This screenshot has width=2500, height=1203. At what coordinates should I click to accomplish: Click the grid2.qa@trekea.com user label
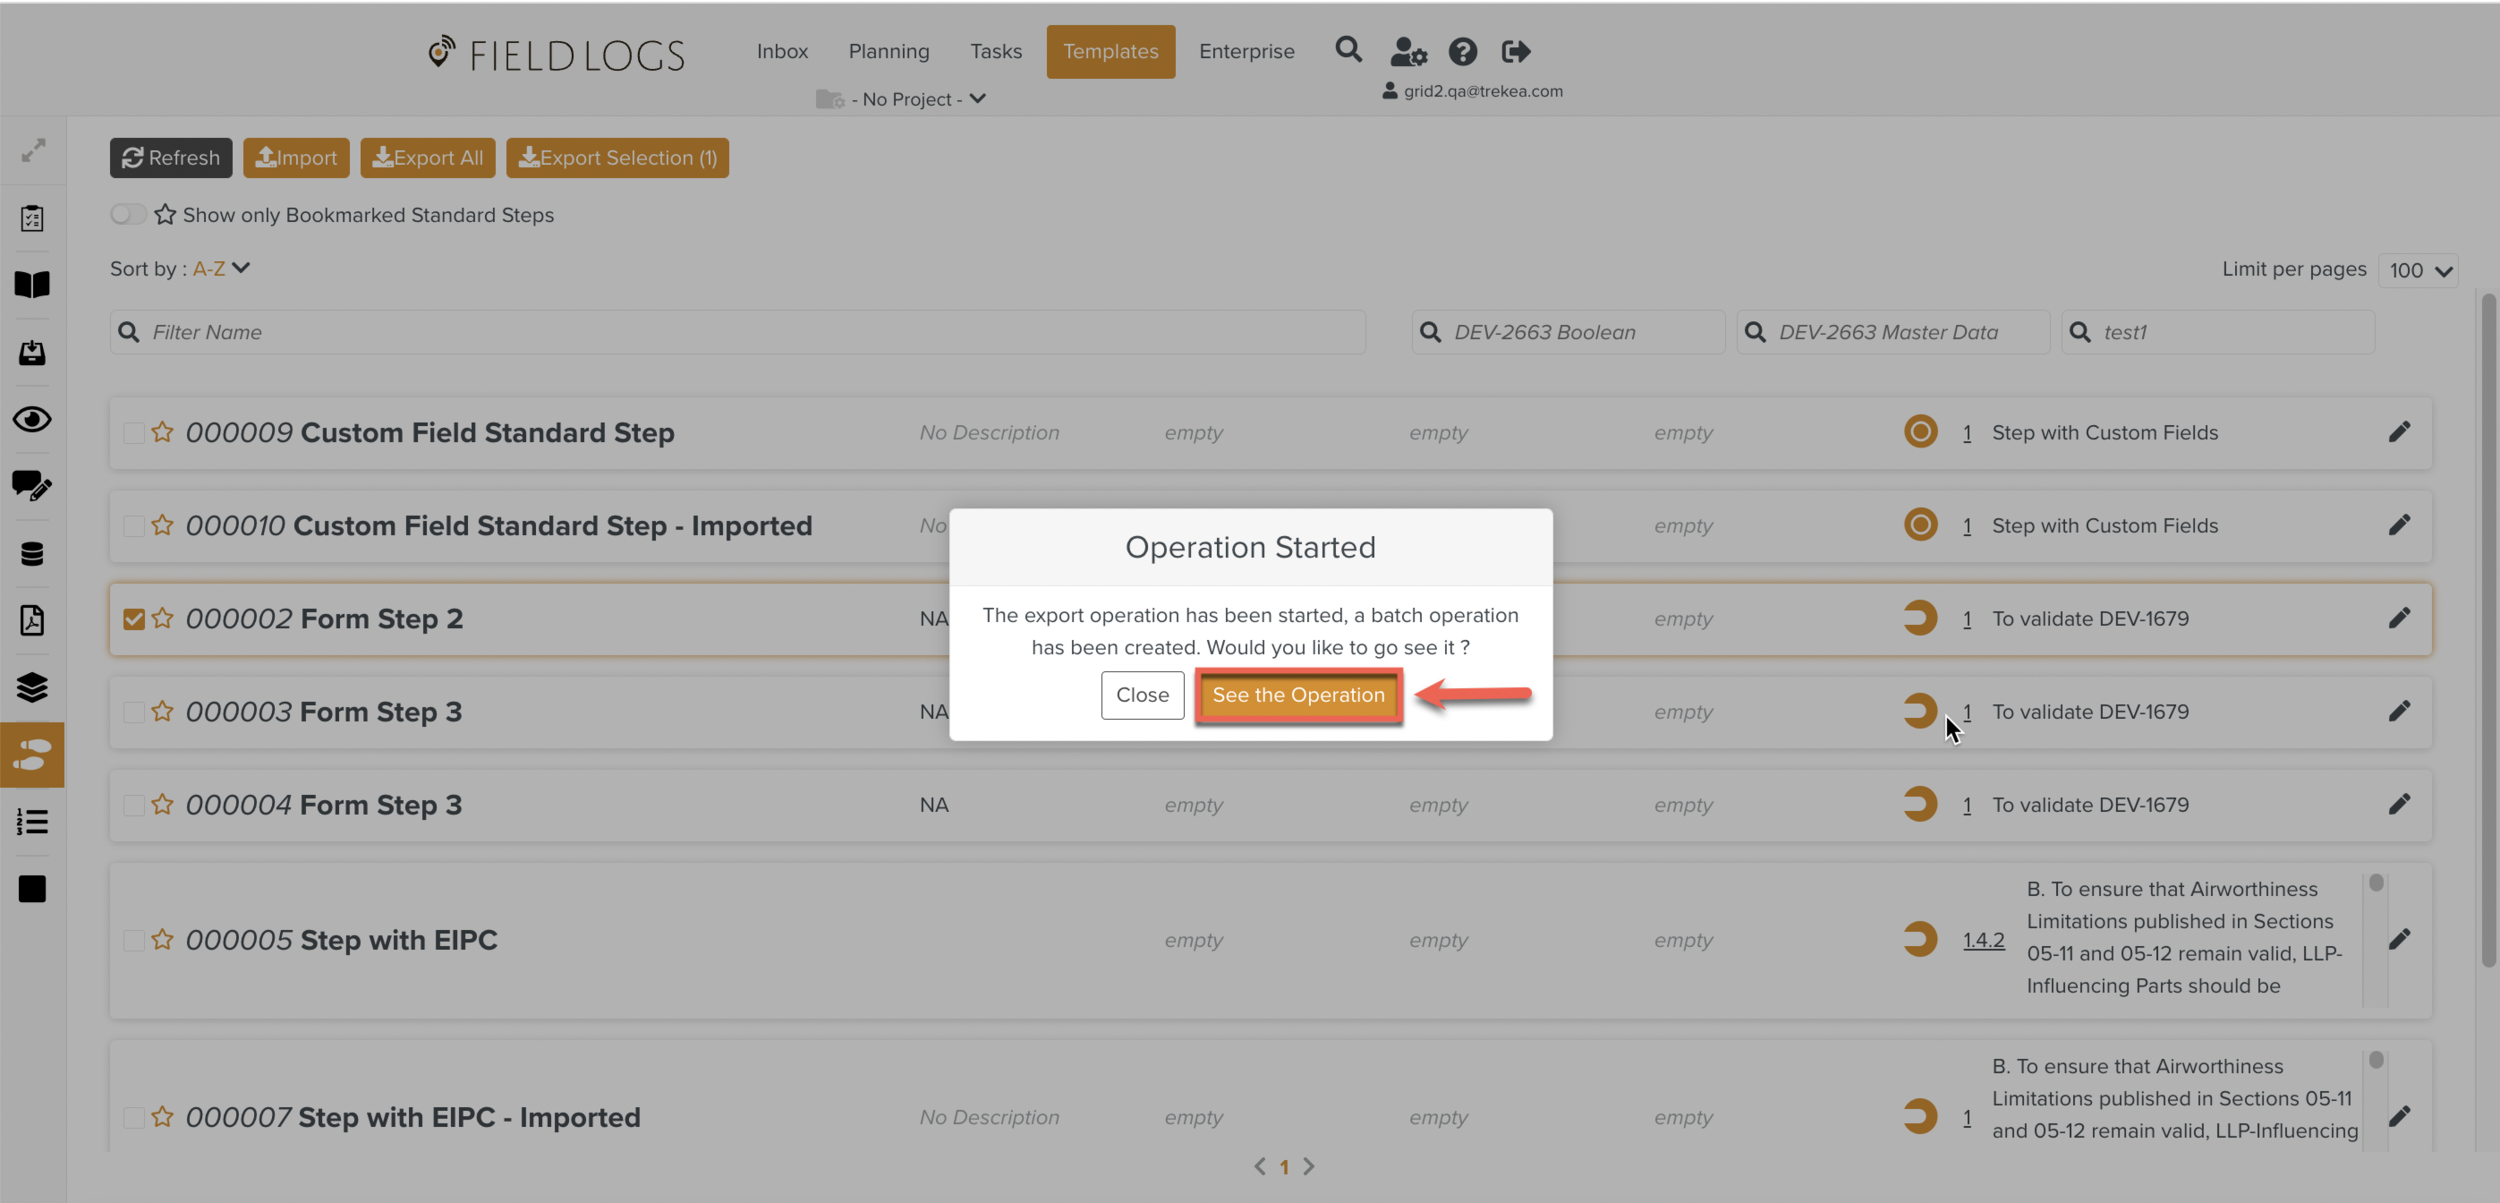pos(1472,91)
